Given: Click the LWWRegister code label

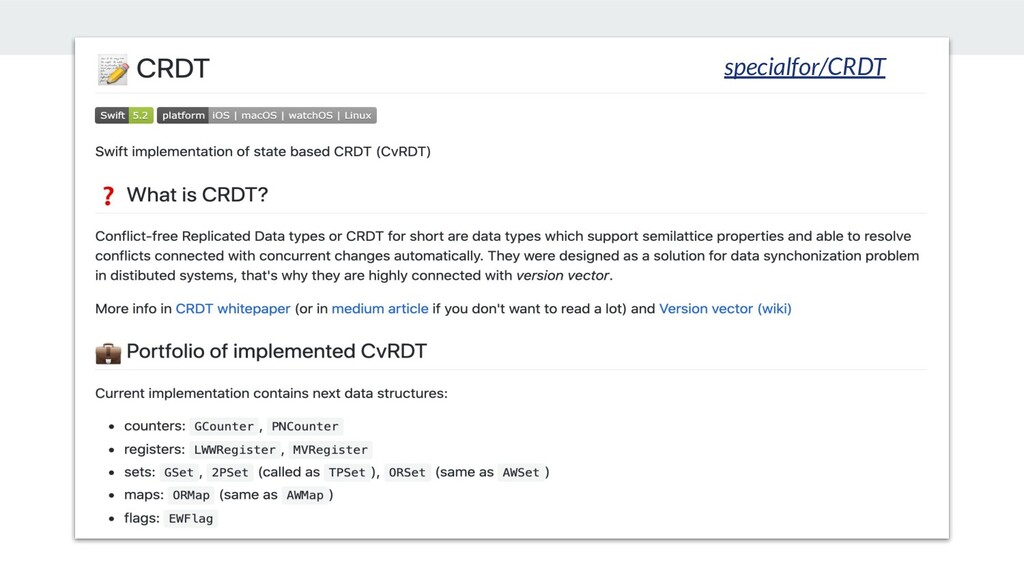Looking at the screenshot, I should coord(235,450).
